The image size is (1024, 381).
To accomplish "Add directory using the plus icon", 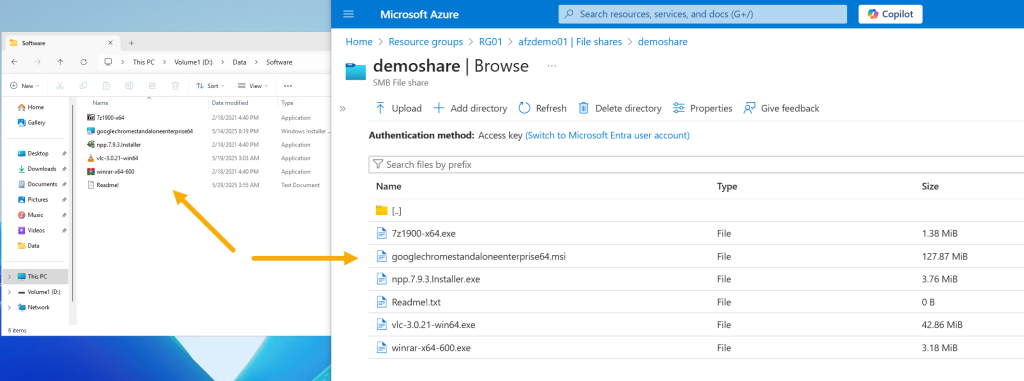I will click(x=439, y=108).
